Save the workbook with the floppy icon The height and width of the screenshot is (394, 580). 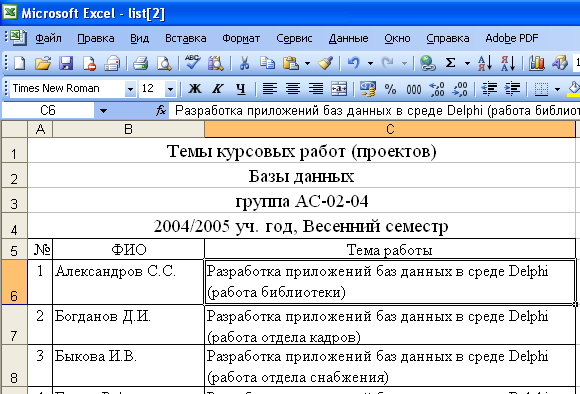click(x=66, y=63)
